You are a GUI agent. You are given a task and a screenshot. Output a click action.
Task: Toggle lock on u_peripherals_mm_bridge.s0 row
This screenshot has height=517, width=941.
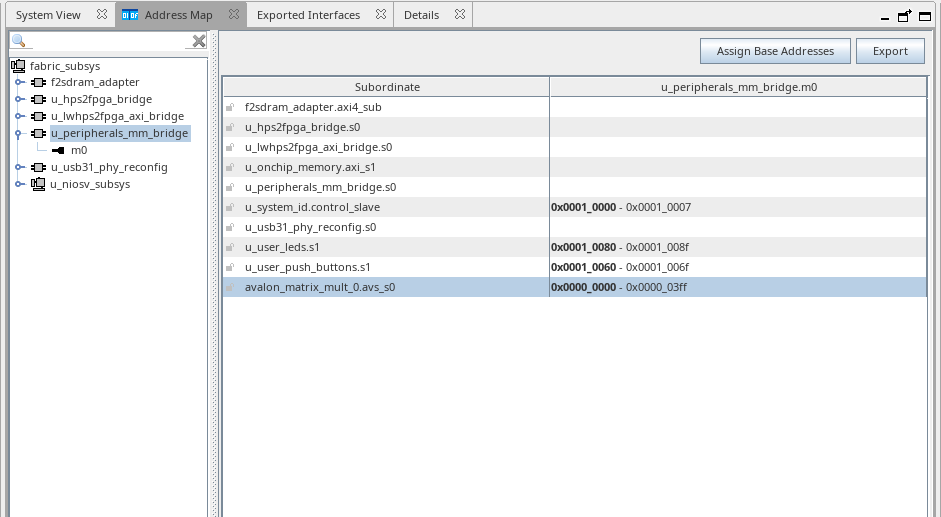click(x=230, y=187)
